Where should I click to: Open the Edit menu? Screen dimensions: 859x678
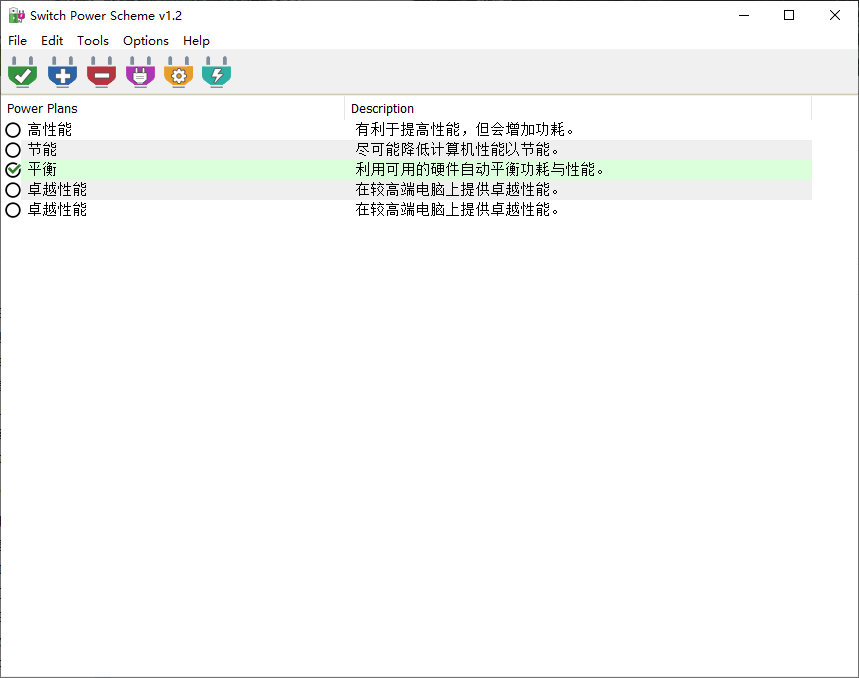pos(52,41)
